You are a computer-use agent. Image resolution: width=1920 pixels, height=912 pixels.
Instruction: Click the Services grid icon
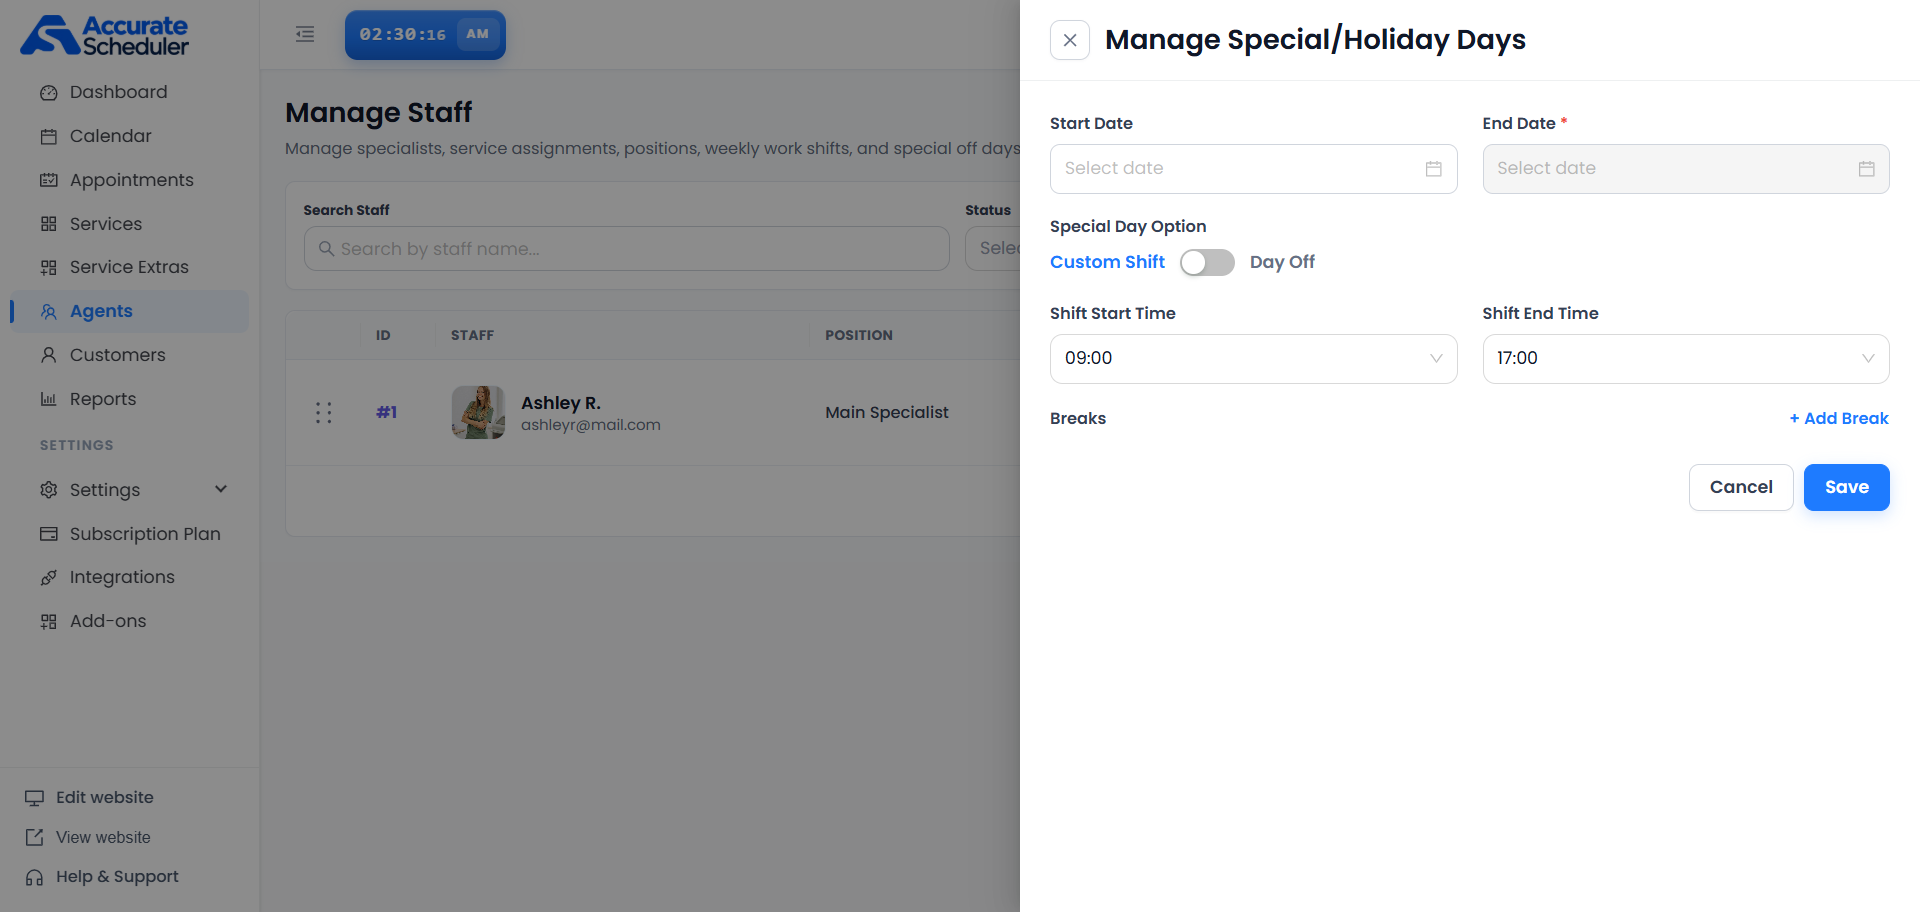(48, 224)
